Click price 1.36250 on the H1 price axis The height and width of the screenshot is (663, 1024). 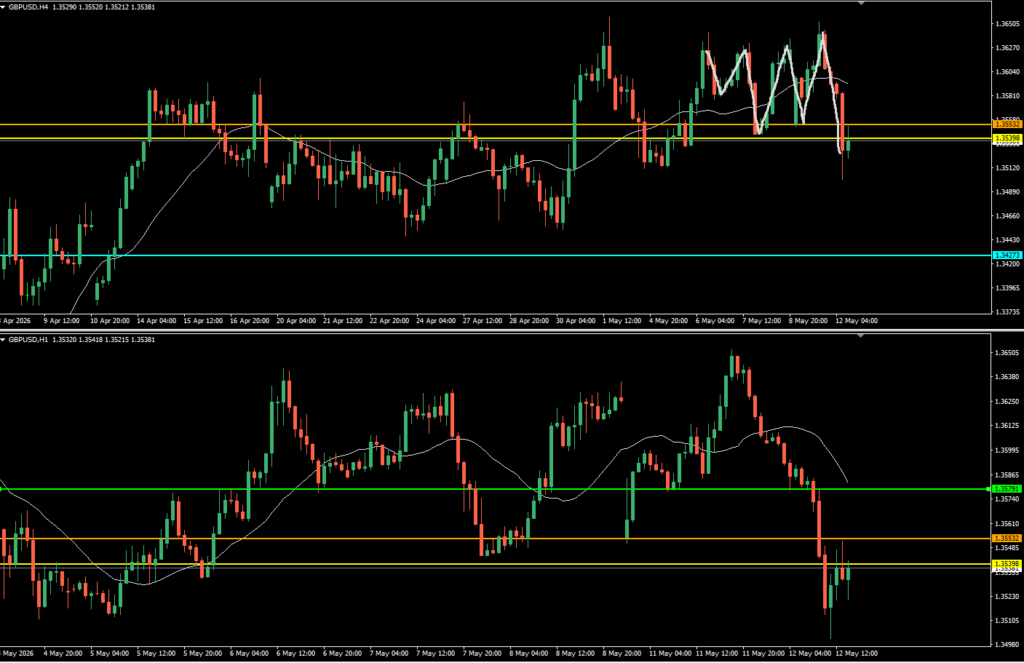coord(1007,402)
